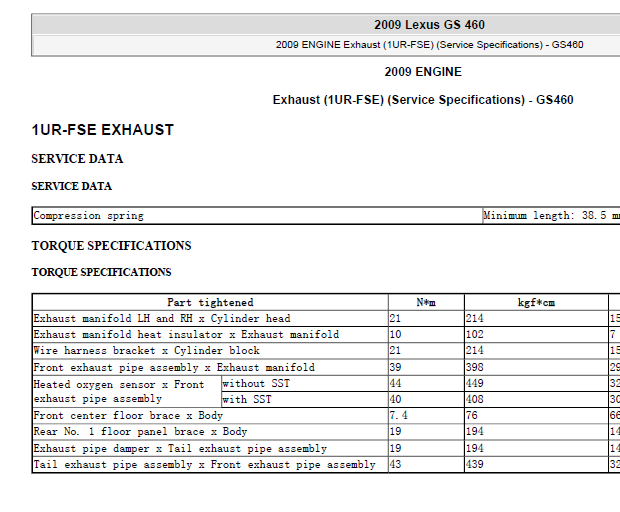Click the 'N*m' column header
The image size is (620, 512).
tap(426, 302)
